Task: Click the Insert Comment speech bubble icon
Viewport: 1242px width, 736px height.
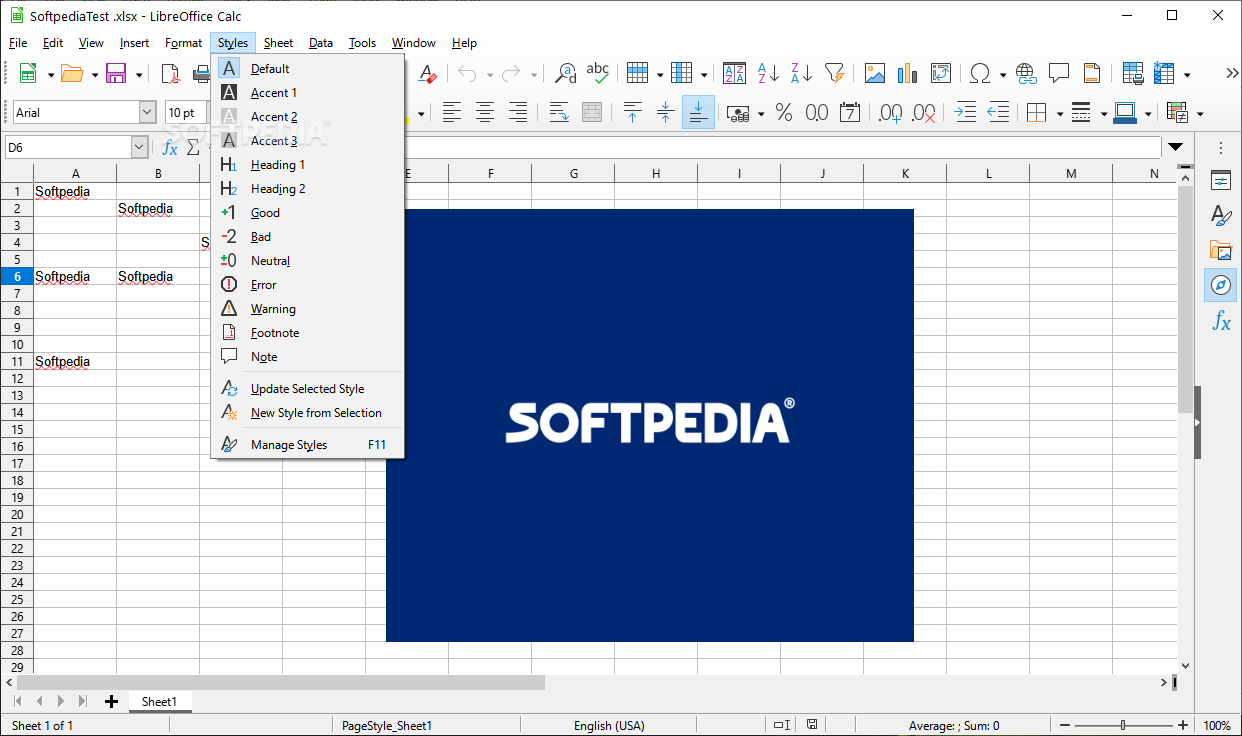Action: point(1059,73)
